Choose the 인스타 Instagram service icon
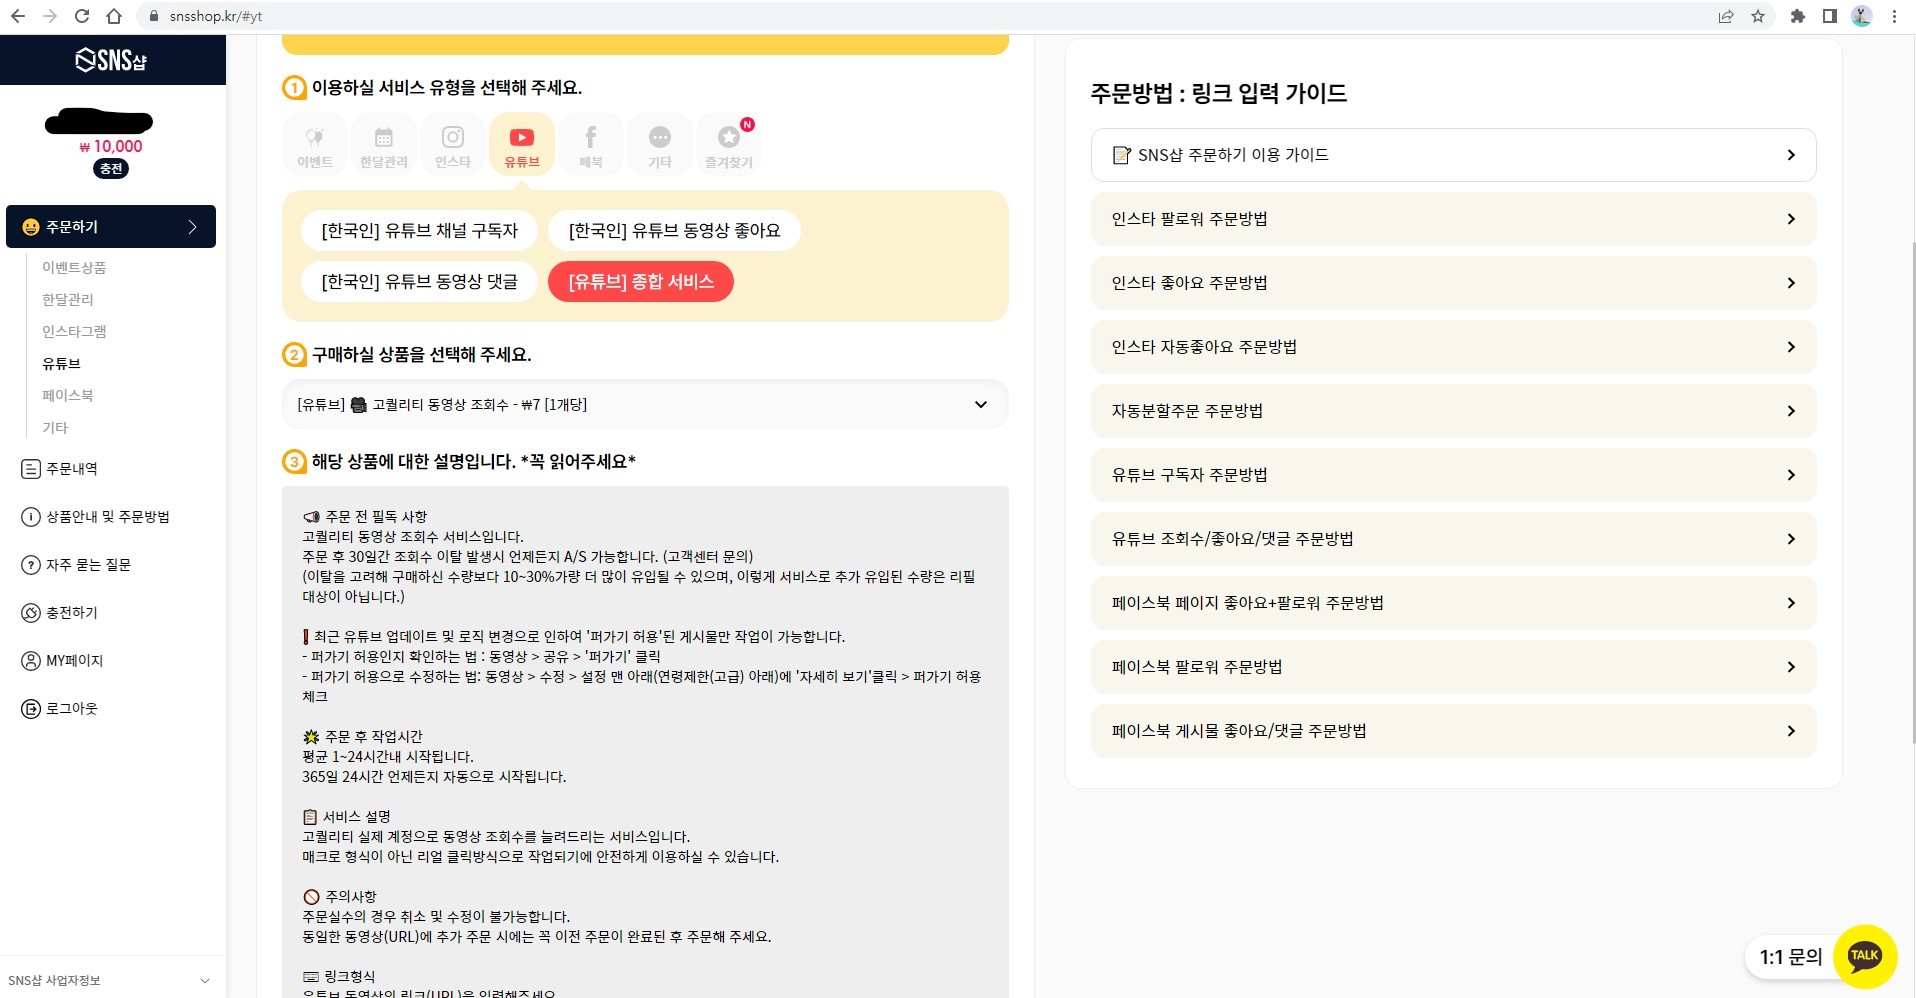The height and width of the screenshot is (998, 1916). point(453,145)
